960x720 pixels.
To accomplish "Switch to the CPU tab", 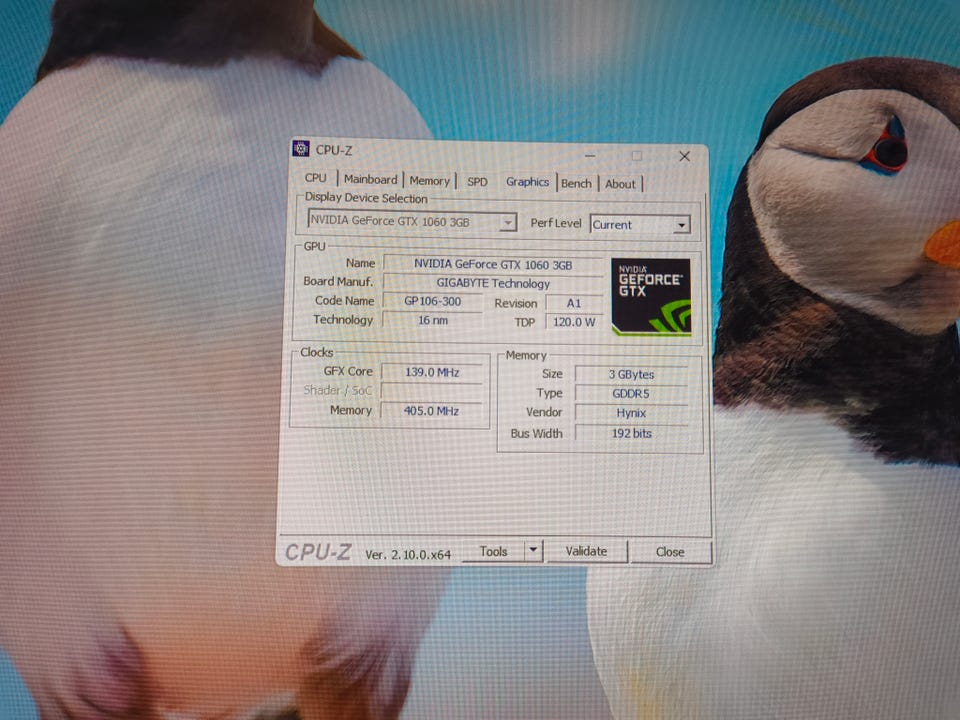I will coord(315,178).
